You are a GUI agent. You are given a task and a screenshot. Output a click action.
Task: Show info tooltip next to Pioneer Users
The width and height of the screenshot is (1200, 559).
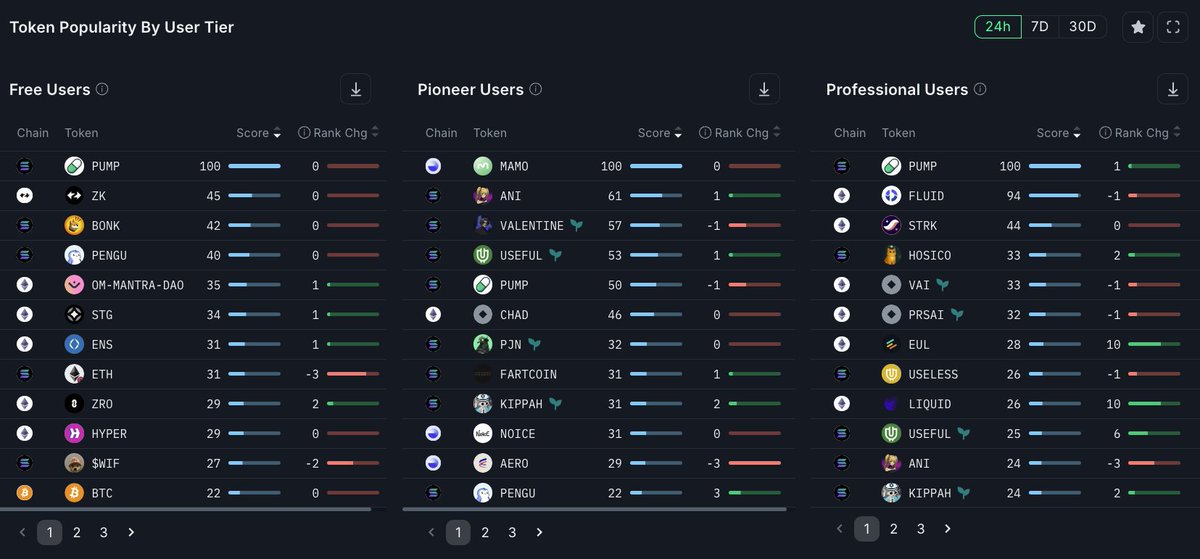[535, 89]
